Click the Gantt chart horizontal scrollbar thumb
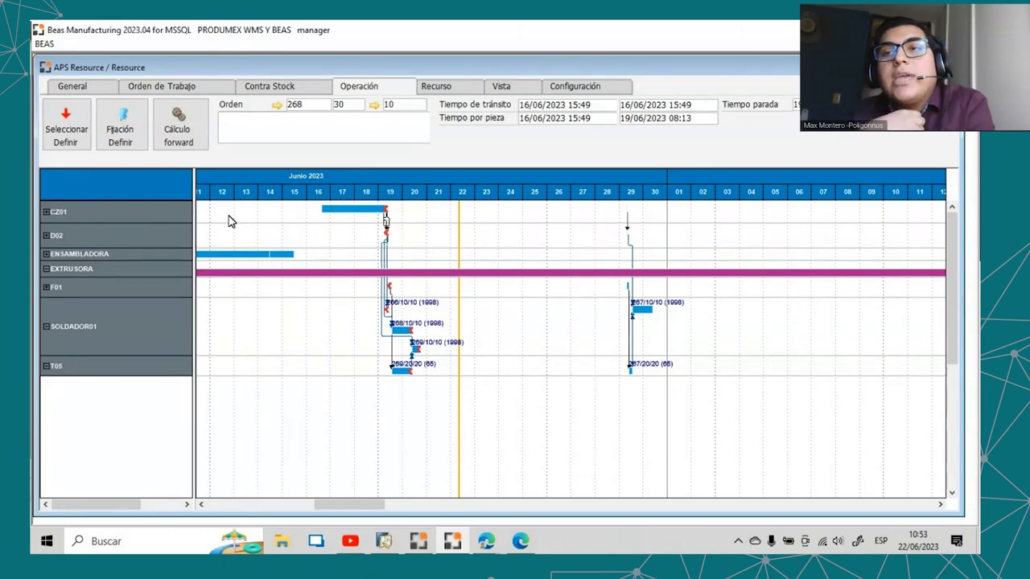1030x579 pixels. click(349, 505)
